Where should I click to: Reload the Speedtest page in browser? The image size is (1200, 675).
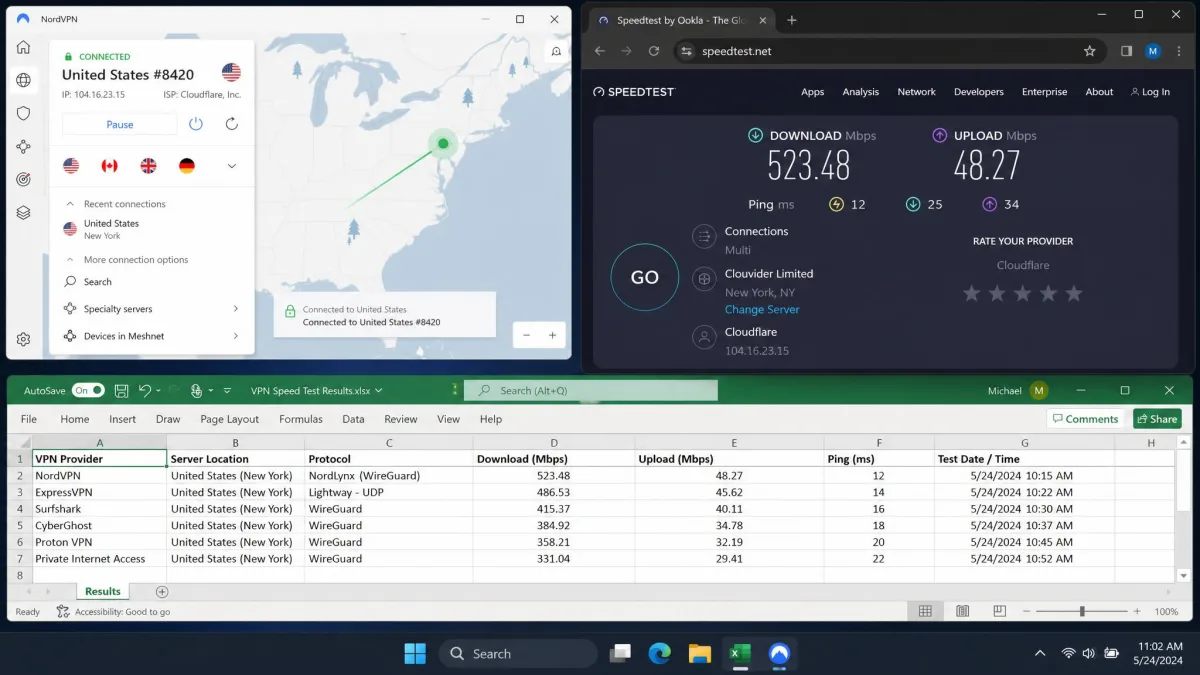654,51
